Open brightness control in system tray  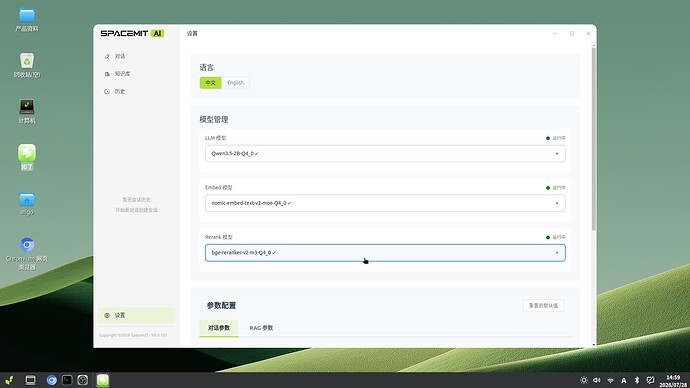click(x=584, y=380)
